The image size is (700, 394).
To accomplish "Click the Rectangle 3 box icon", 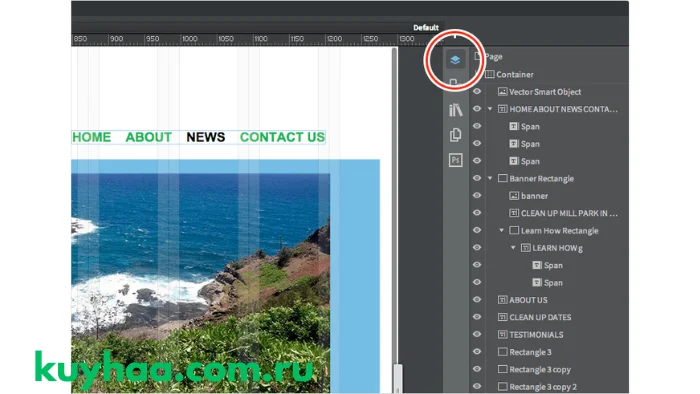I will 502,352.
